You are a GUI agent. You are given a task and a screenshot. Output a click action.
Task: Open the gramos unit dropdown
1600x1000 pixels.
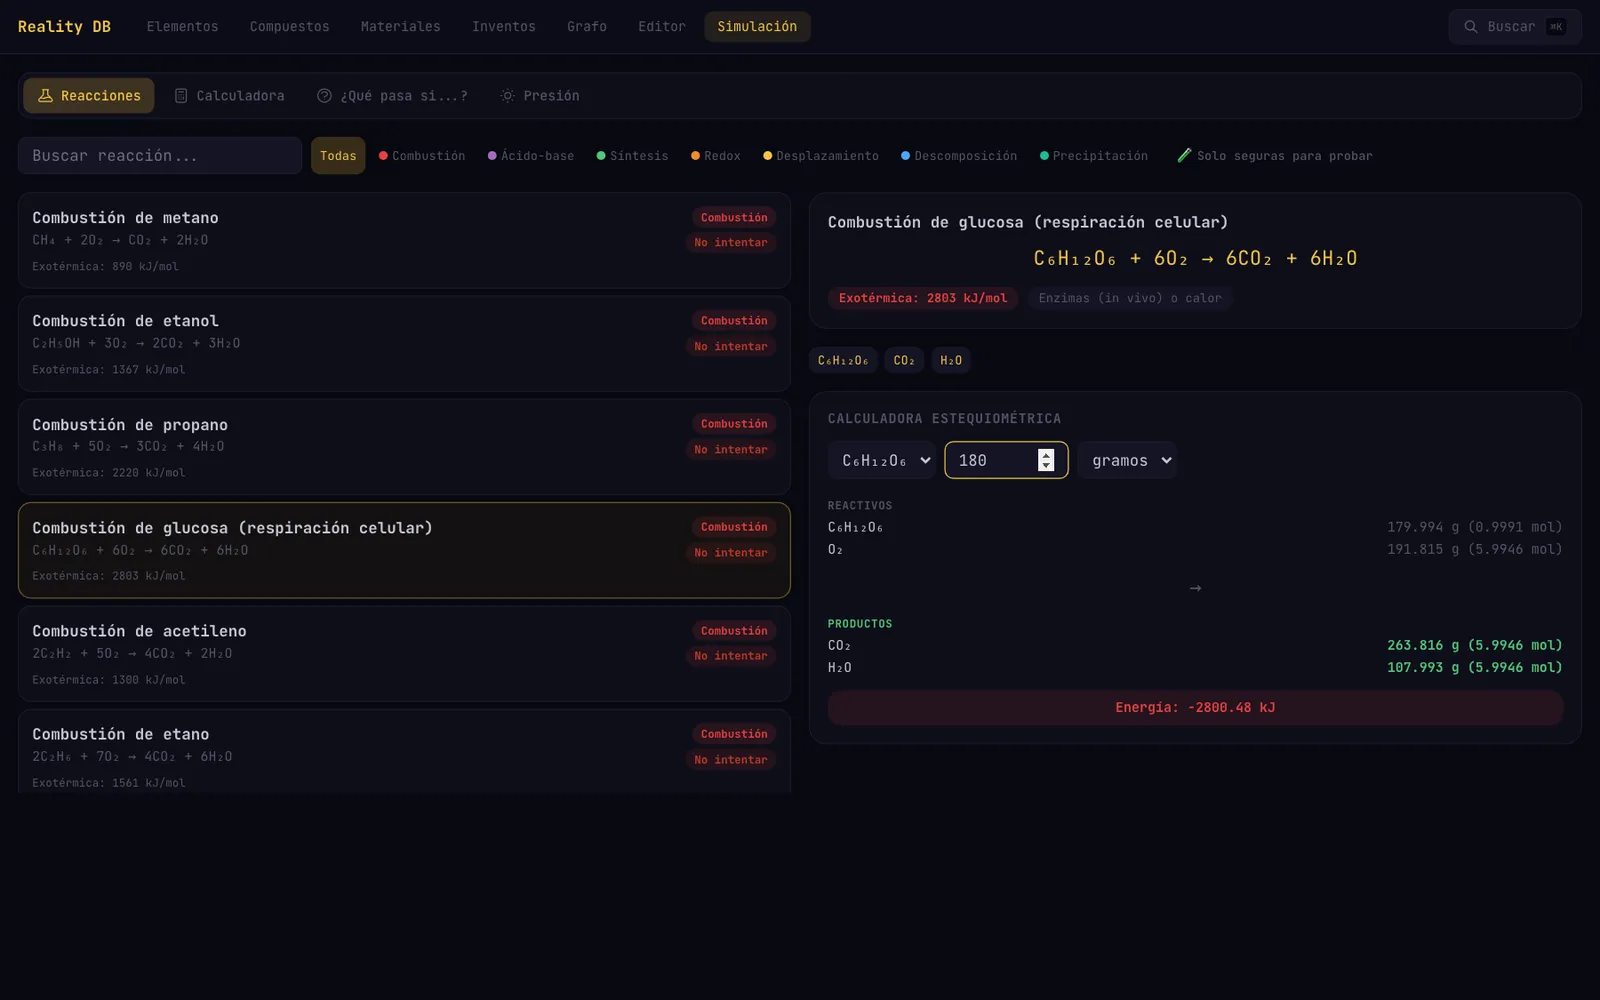point(1127,460)
